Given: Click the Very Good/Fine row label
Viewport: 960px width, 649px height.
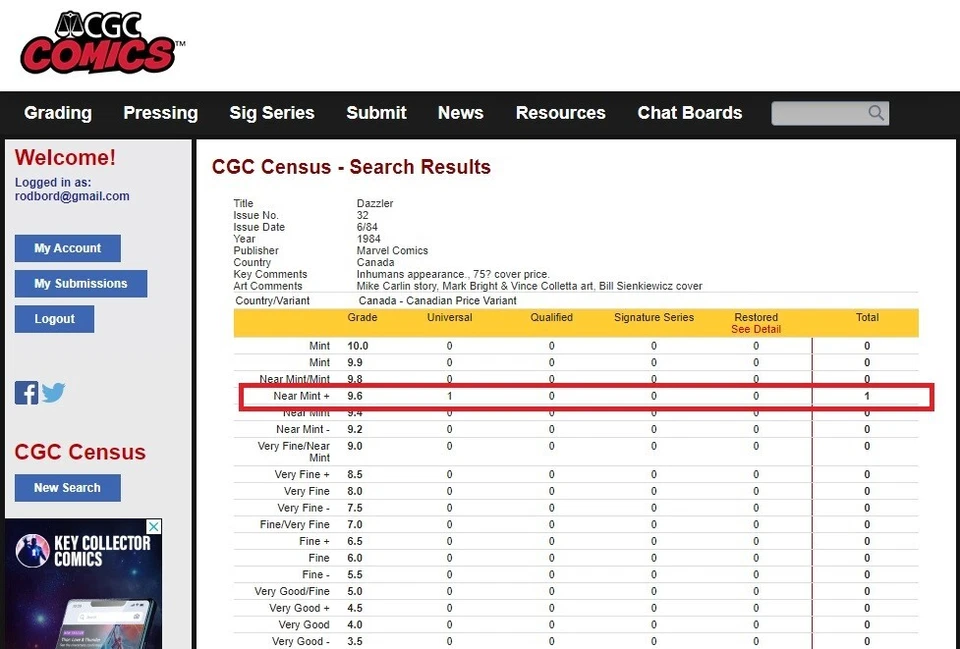Looking at the screenshot, I should tap(292, 591).
